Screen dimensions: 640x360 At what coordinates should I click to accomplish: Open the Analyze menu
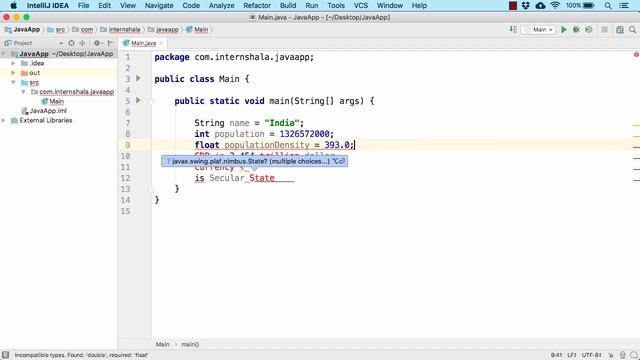221,6
